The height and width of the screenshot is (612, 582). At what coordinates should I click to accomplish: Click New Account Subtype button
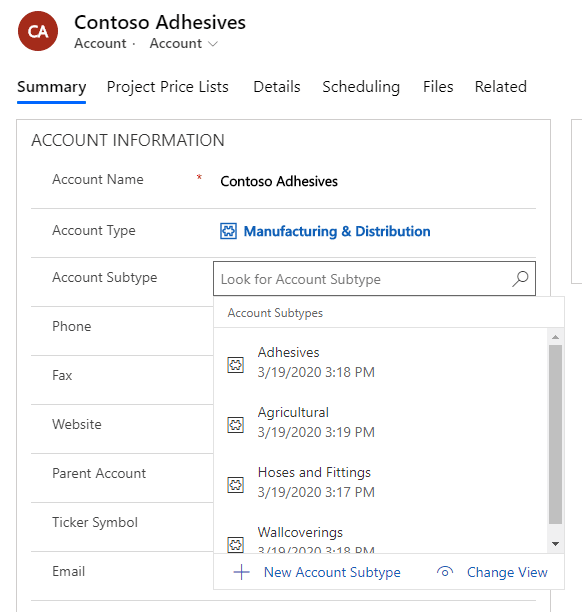pos(317,572)
